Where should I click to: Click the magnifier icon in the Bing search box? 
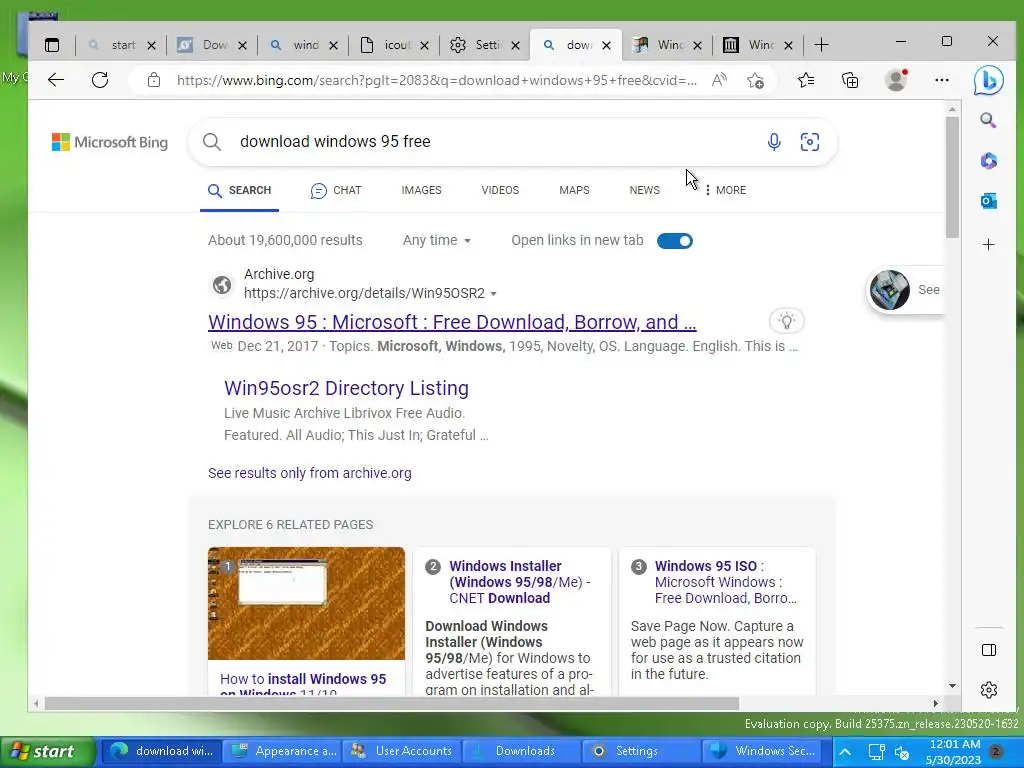(212, 142)
